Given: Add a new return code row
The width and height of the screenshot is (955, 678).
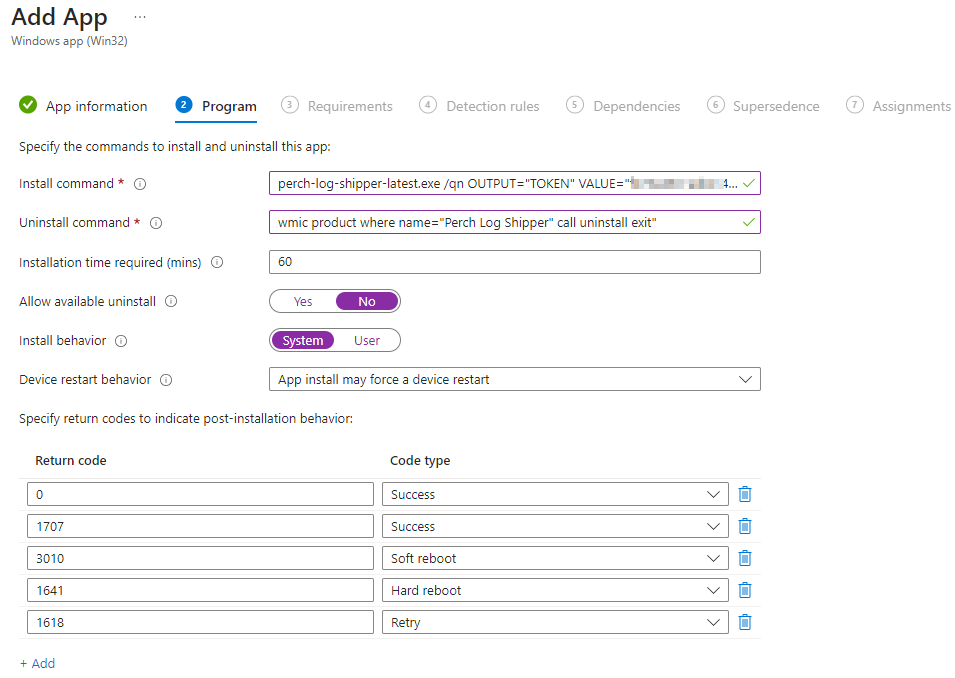Looking at the screenshot, I should [37, 663].
